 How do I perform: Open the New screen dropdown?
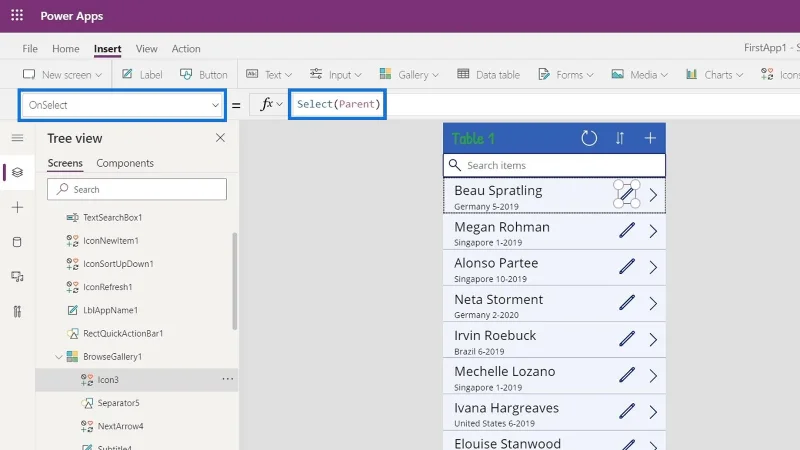(x=62, y=74)
